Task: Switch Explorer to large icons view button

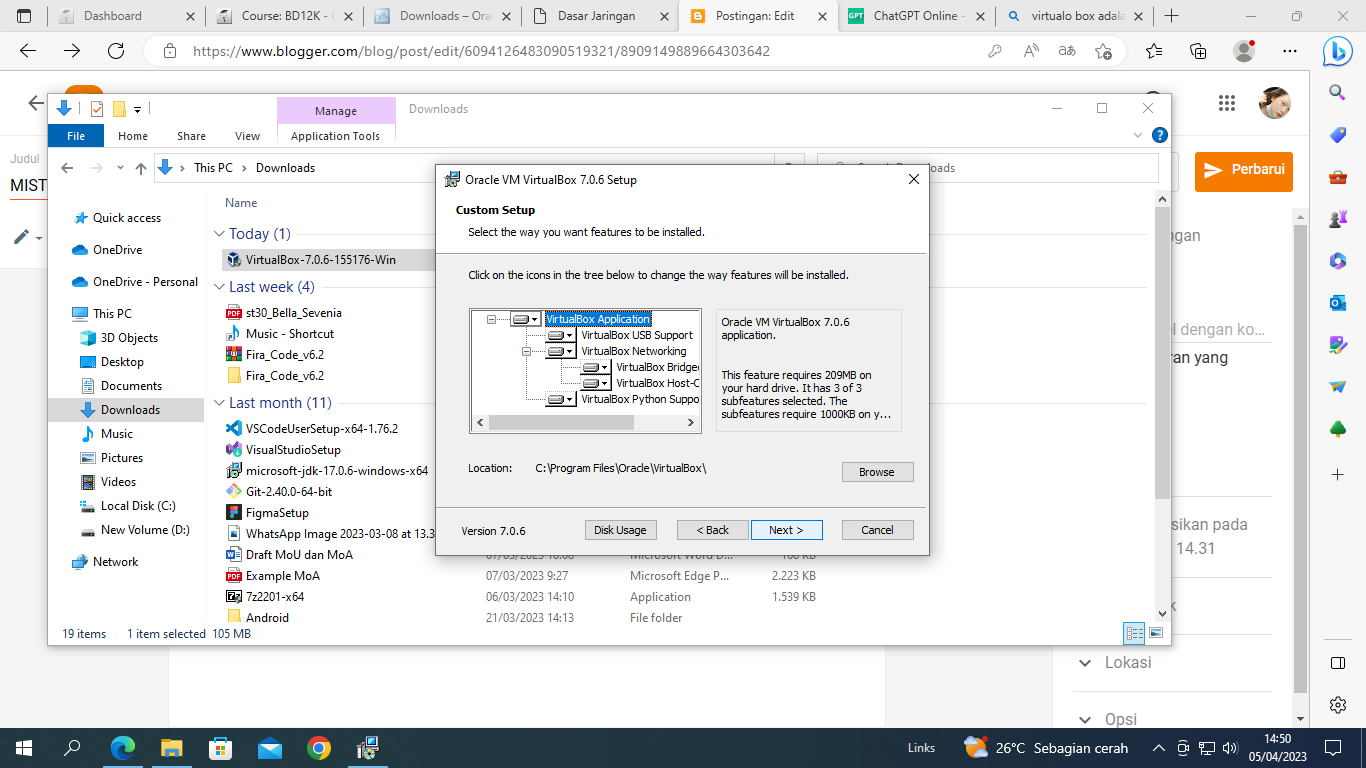Action: click(1156, 633)
